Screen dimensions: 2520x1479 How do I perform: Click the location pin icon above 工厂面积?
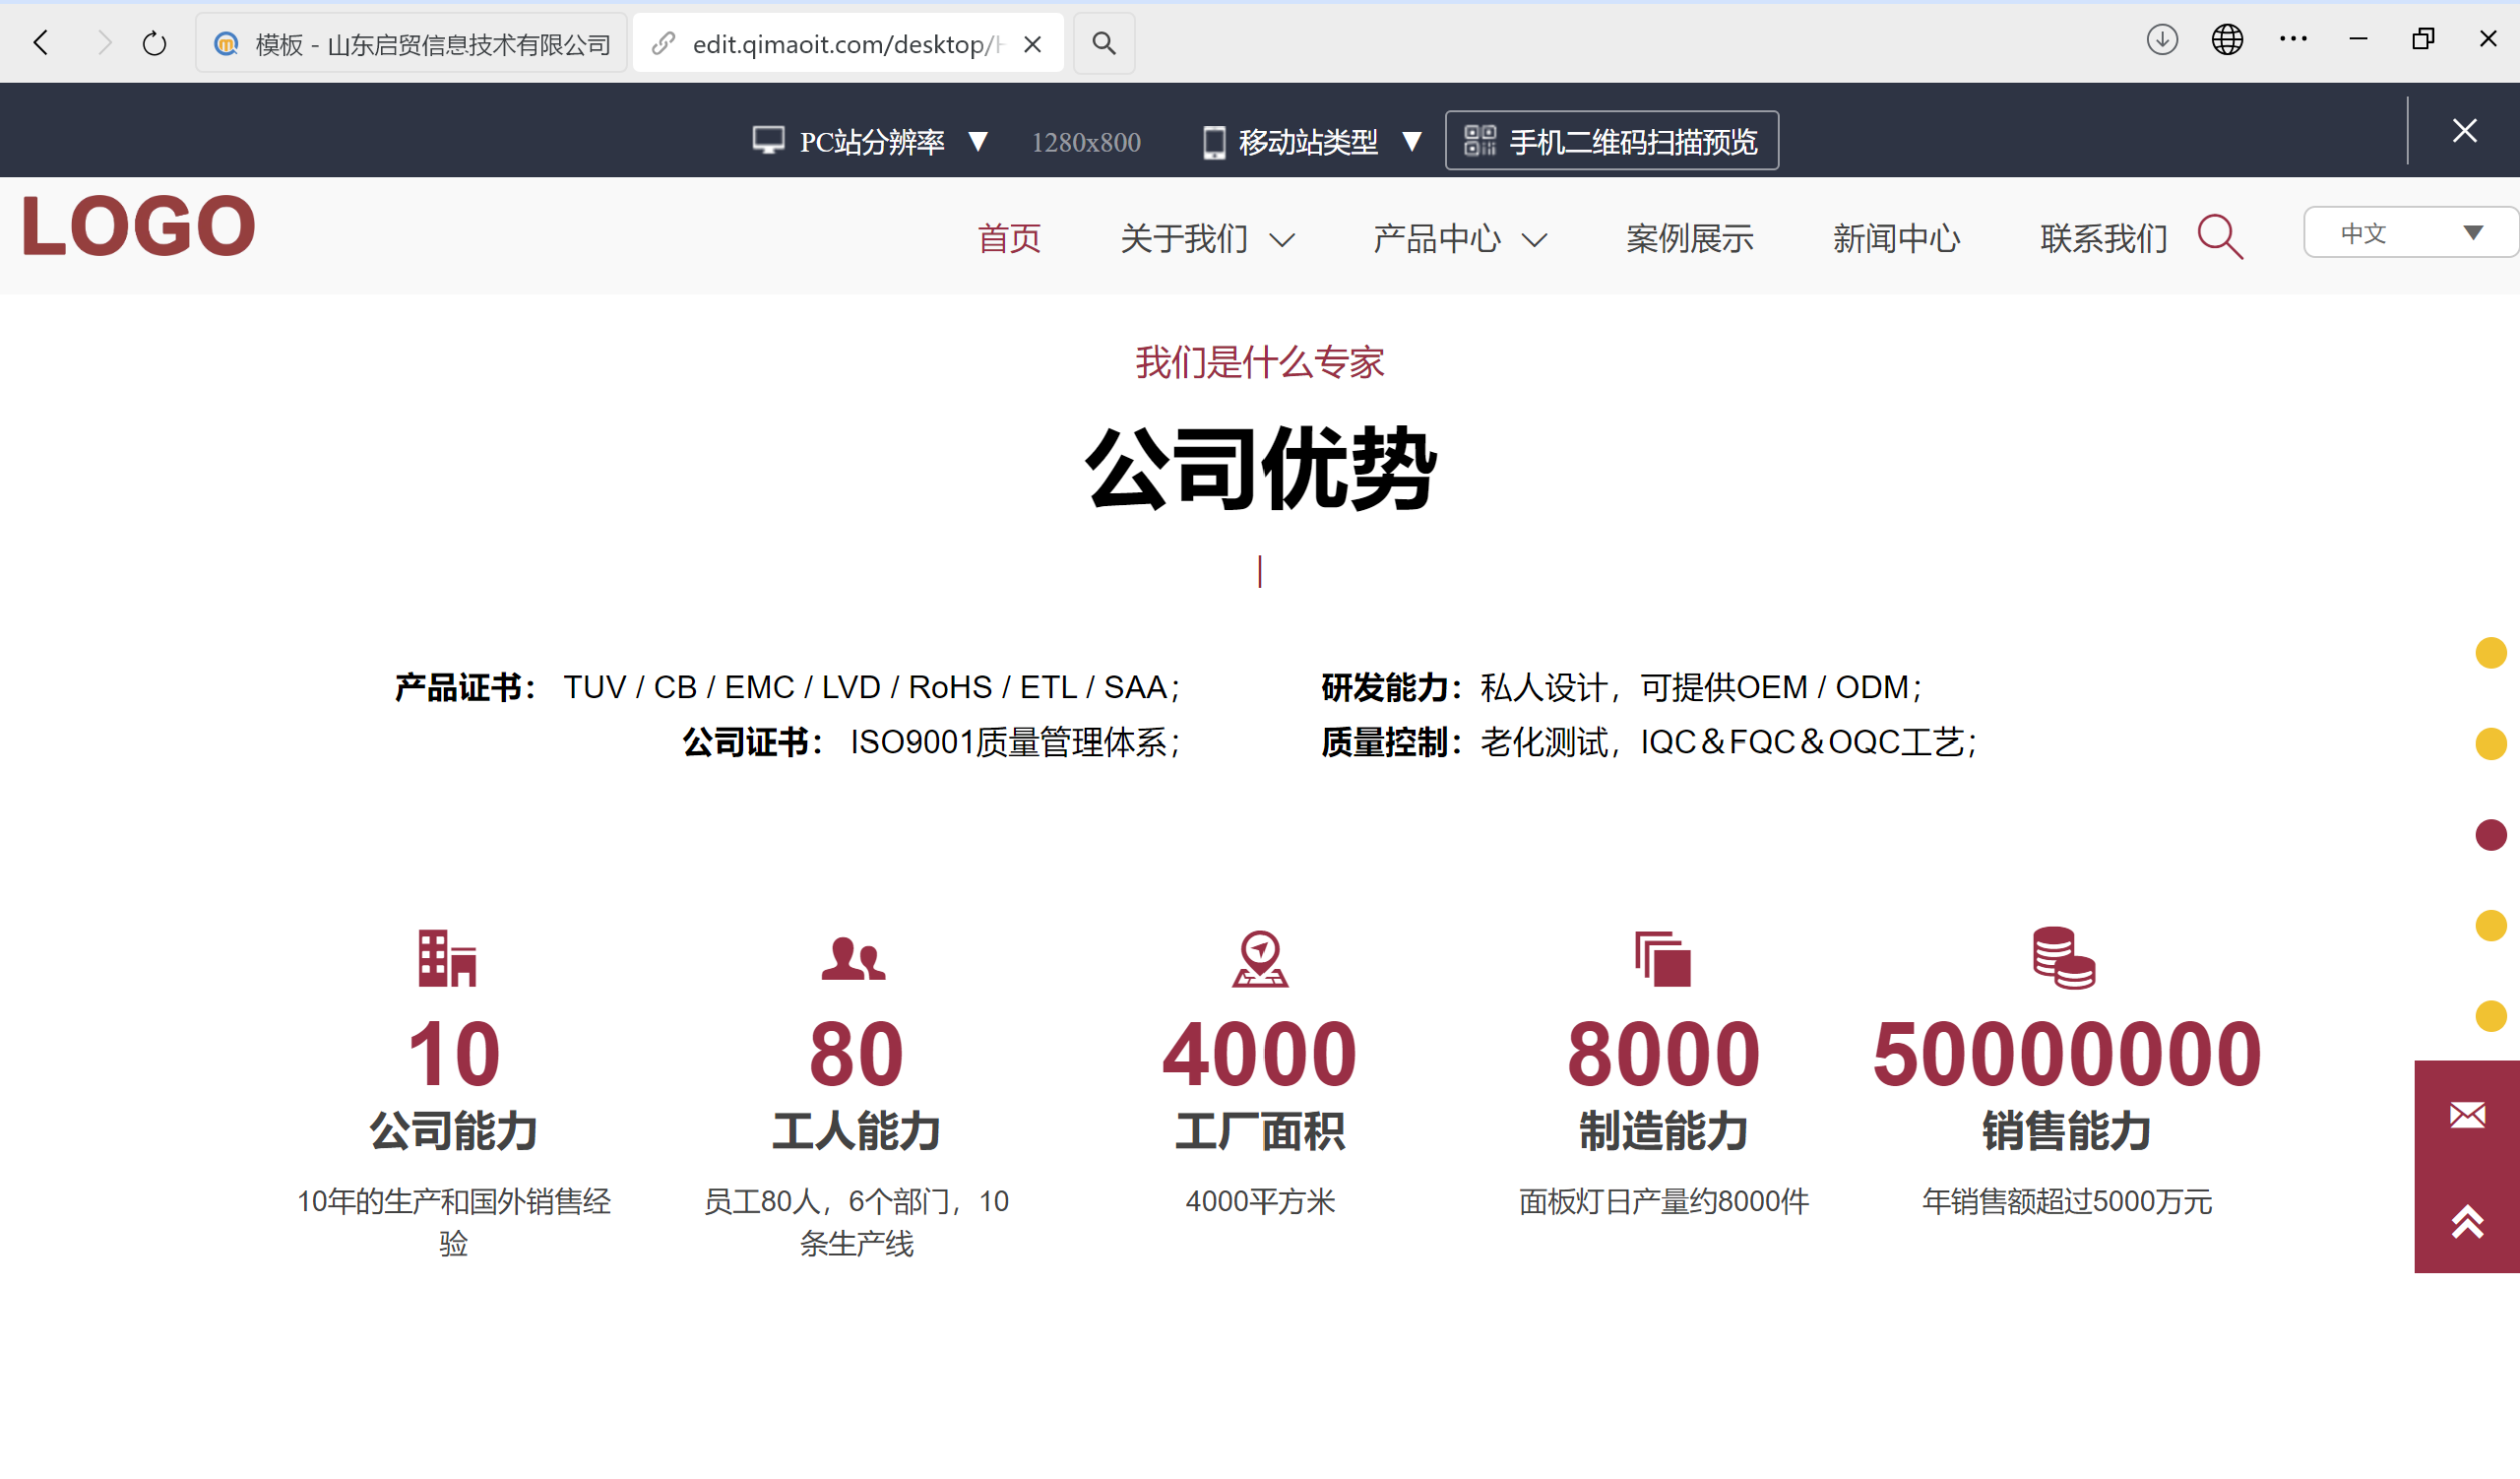[1260, 958]
